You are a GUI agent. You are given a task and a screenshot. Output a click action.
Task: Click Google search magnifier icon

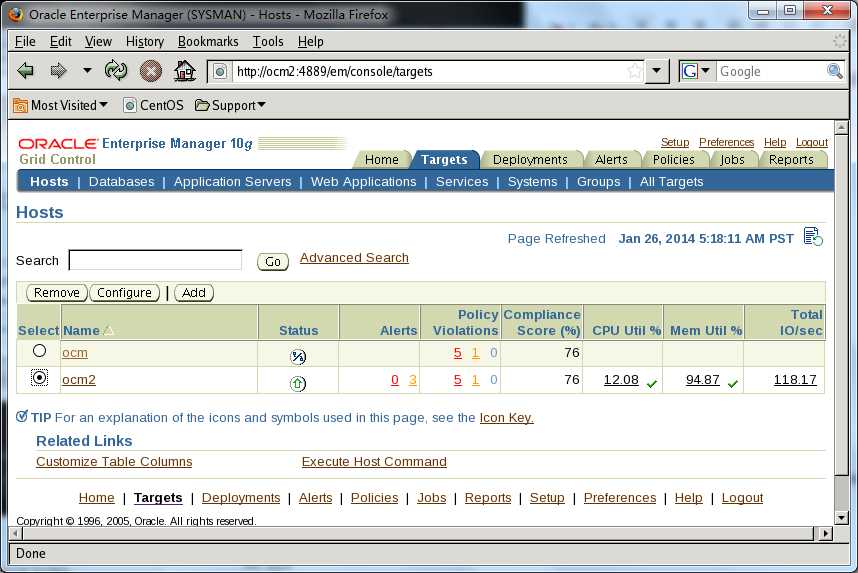point(834,71)
